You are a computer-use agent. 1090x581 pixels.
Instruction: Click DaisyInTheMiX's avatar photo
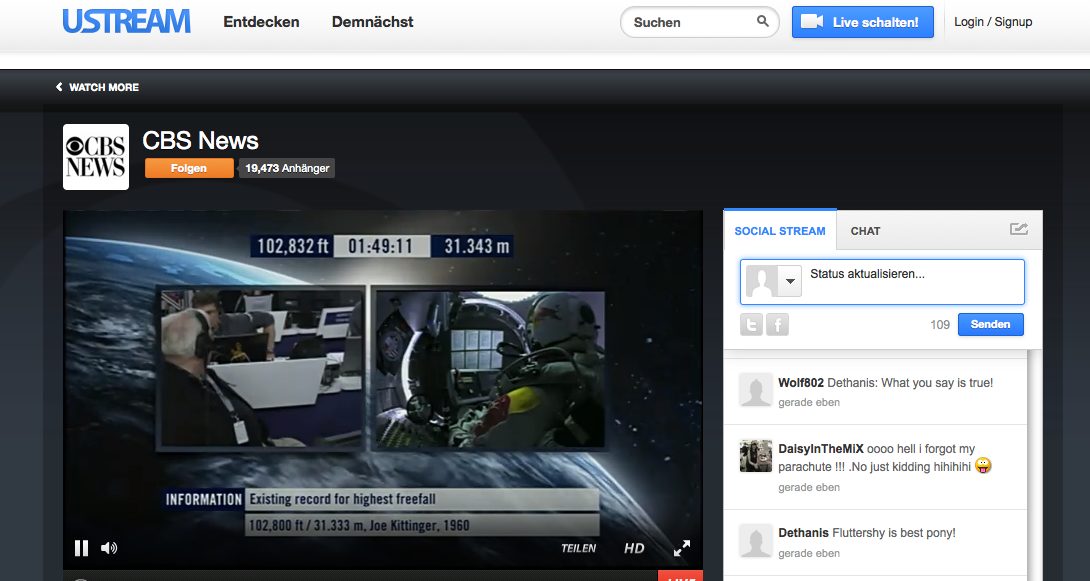coord(756,456)
